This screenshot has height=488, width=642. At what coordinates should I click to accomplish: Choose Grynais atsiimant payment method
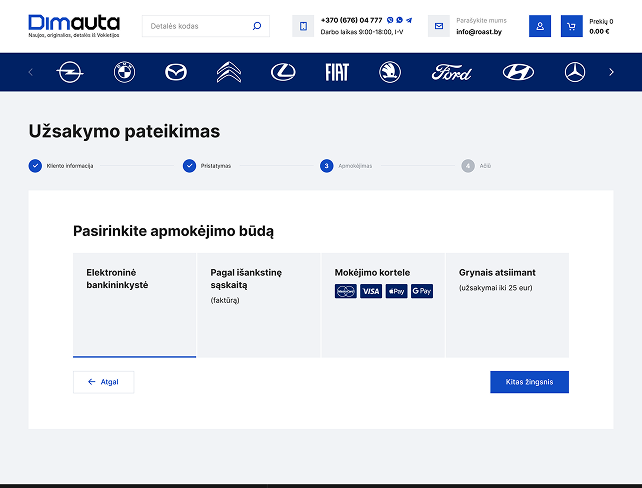click(x=507, y=305)
